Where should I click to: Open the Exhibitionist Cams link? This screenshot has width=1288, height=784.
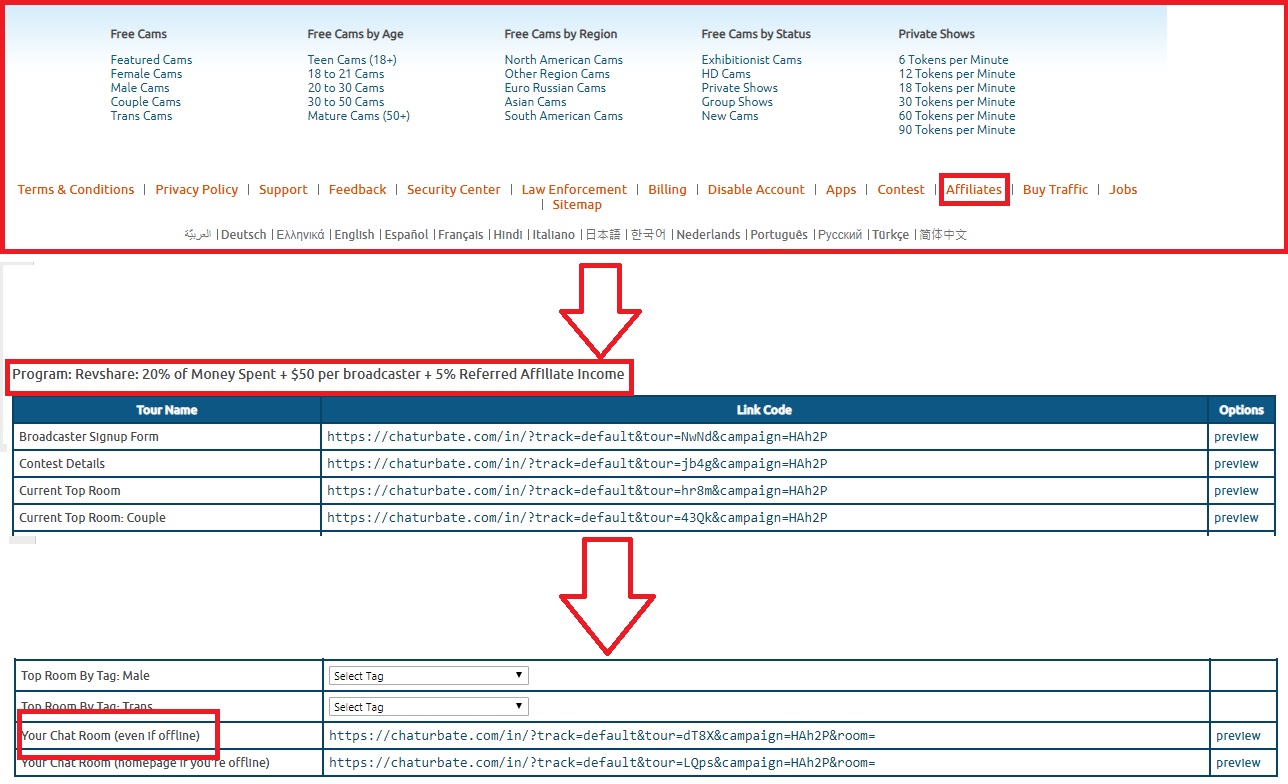(x=752, y=60)
